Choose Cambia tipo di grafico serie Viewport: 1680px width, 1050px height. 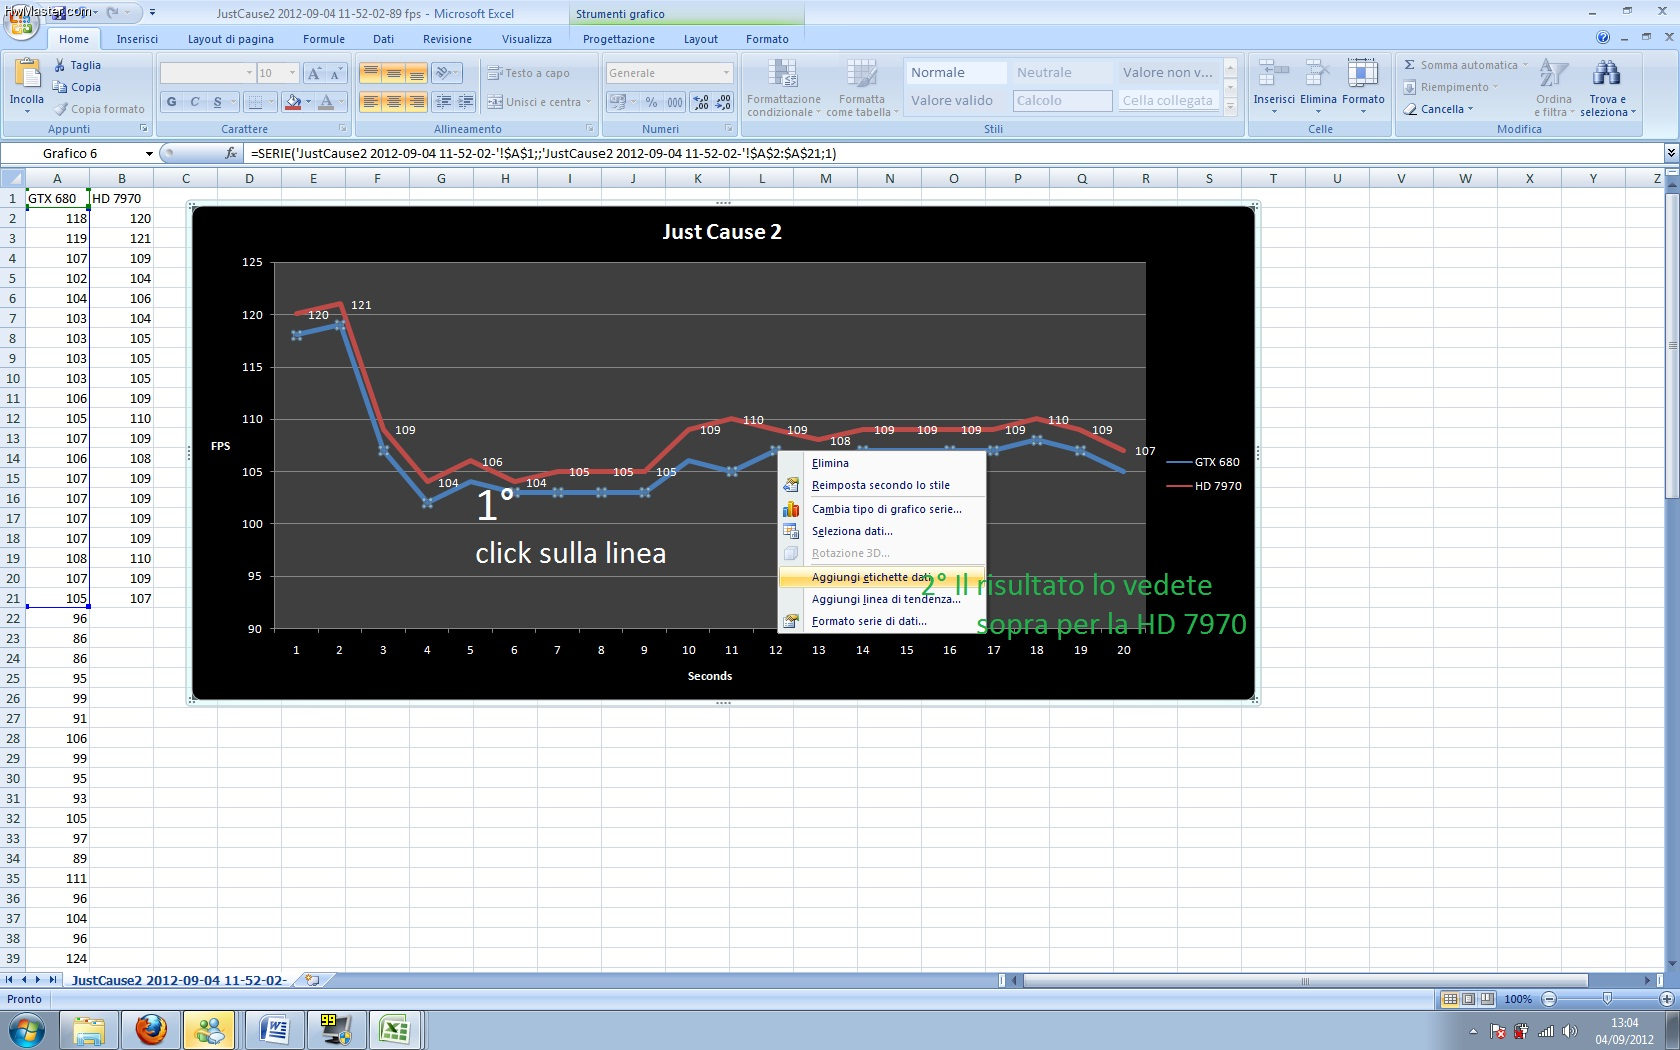pyautogui.click(x=881, y=509)
